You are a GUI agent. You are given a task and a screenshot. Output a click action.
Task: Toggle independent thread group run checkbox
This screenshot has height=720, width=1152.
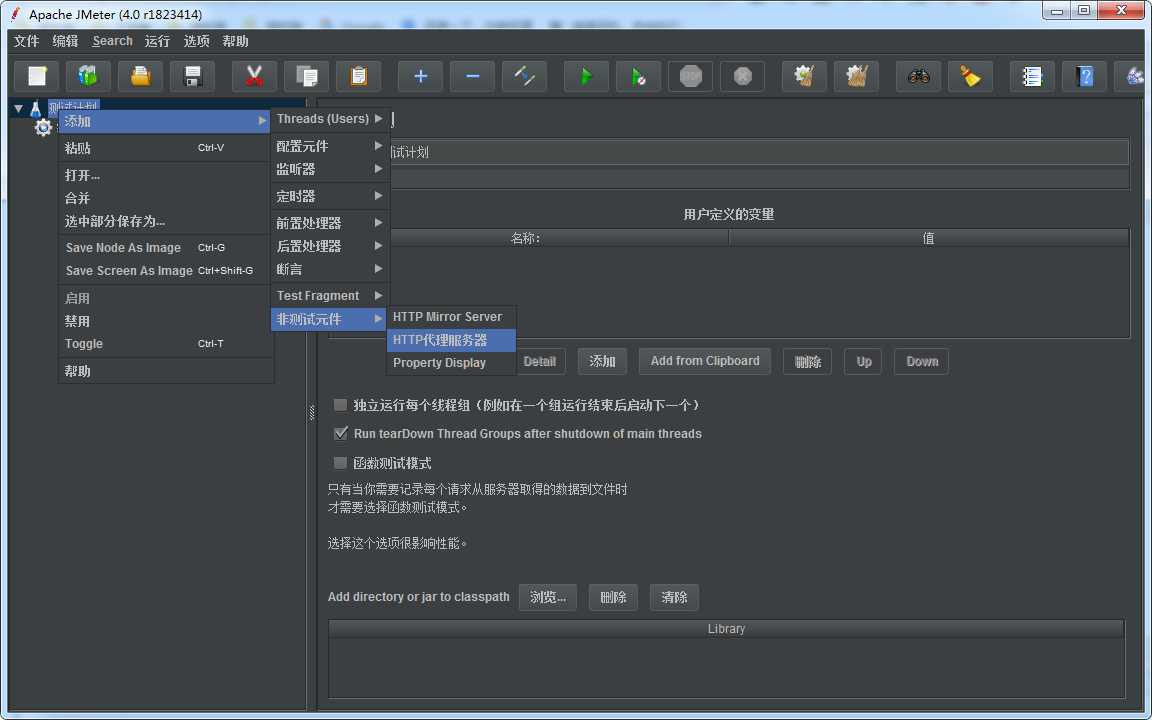point(340,405)
